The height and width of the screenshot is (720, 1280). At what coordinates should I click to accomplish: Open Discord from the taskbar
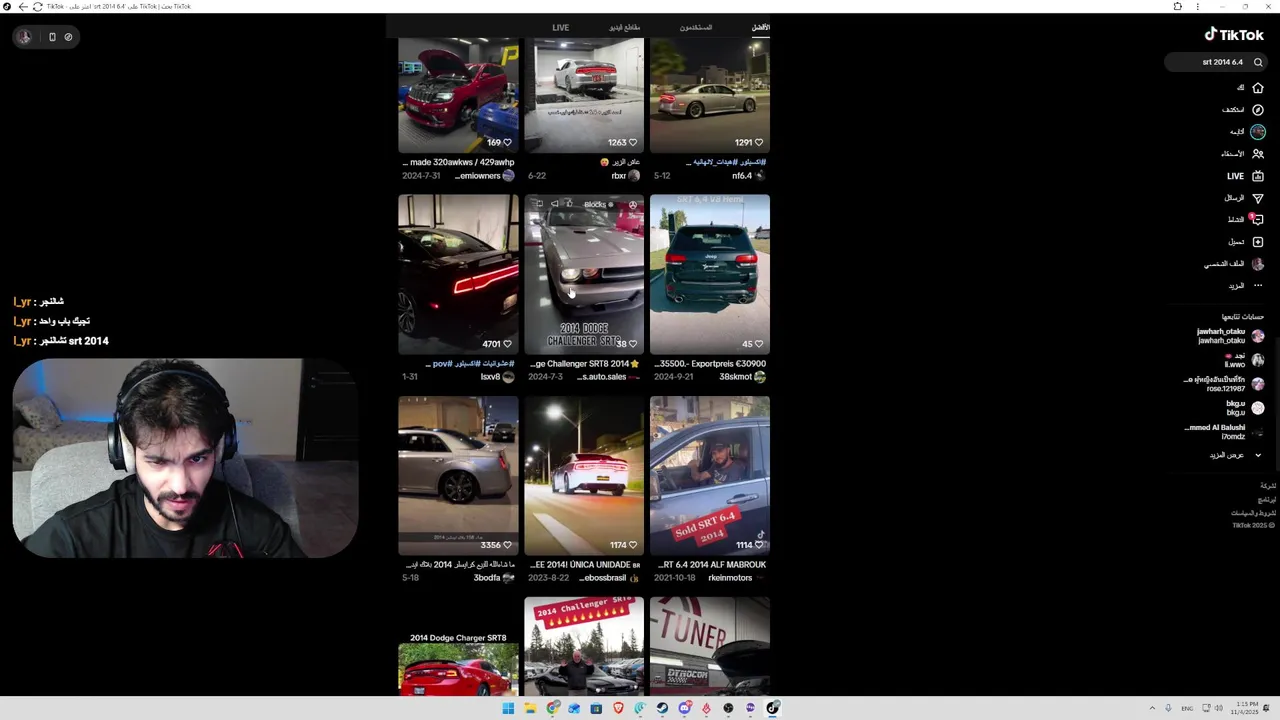point(684,708)
